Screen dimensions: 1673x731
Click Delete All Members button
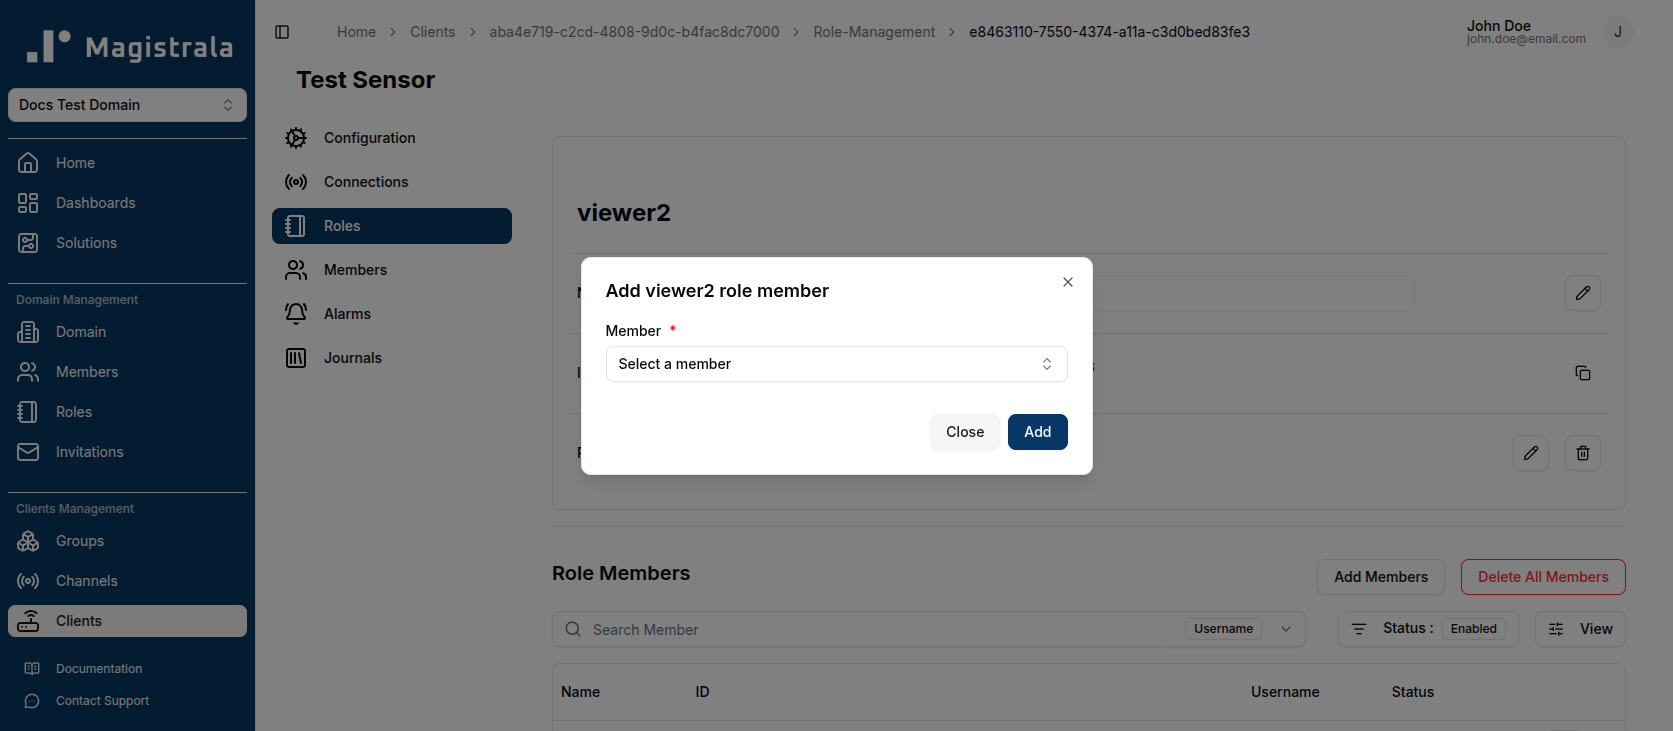pyautogui.click(x=1543, y=577)
